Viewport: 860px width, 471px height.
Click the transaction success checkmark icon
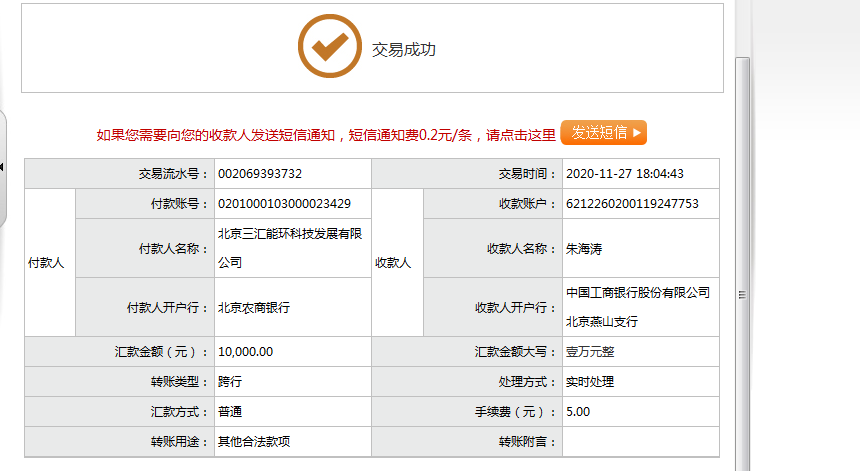tap(329, 47)
